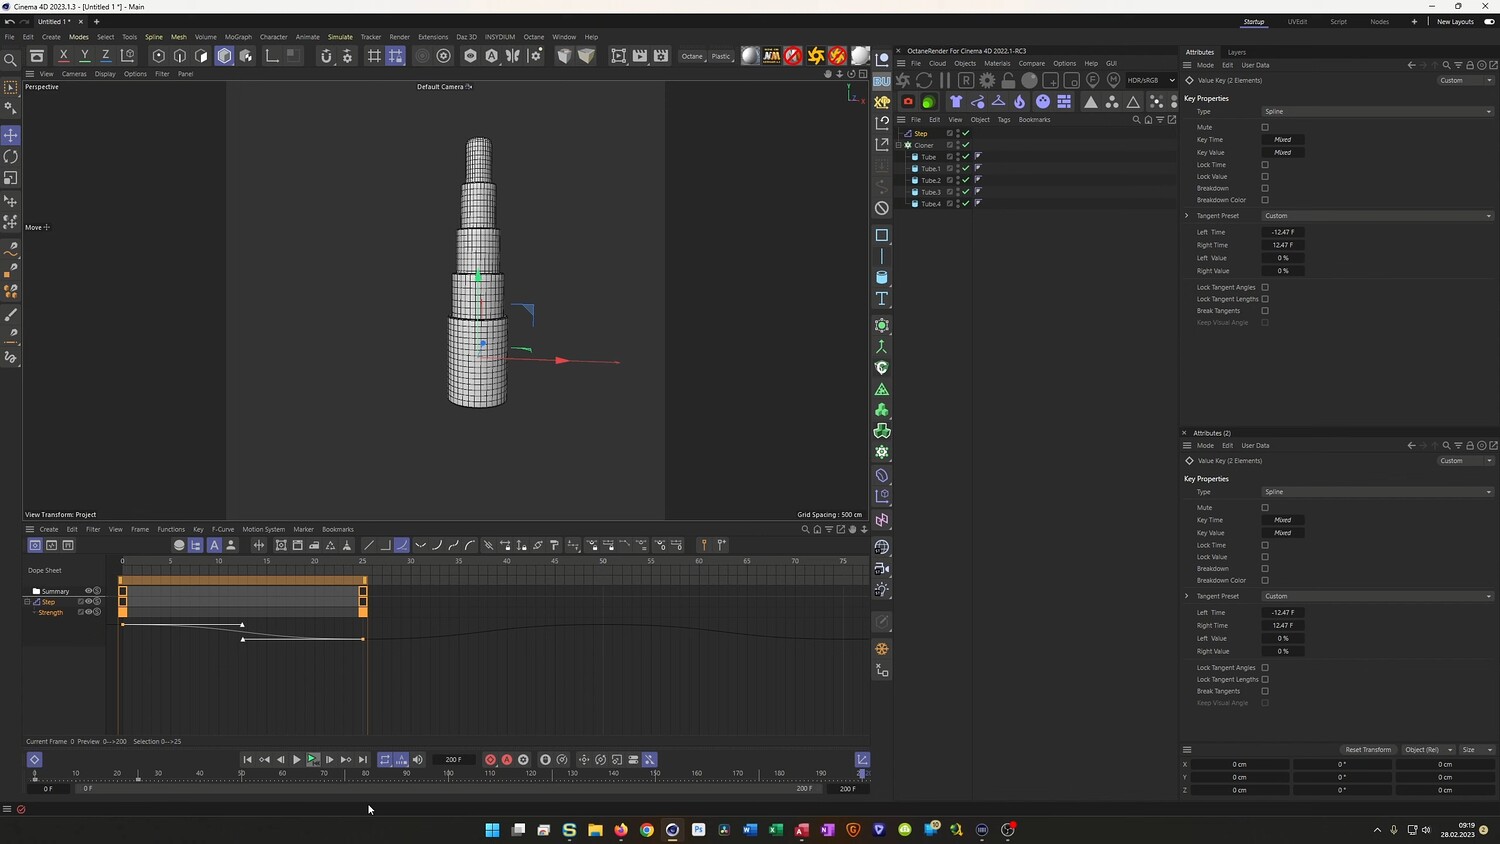
Task: Tick Breakdown Color in main Attributes panel
Action: click(x=1265, y=200)
